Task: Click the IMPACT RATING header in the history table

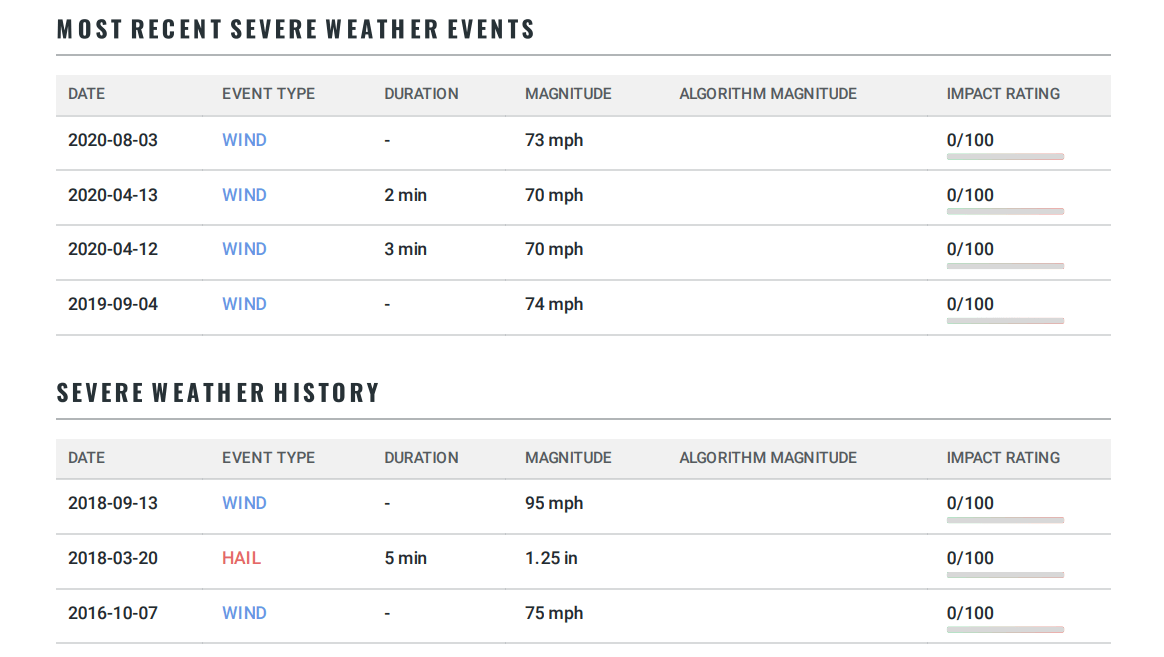Action: 1003,458
